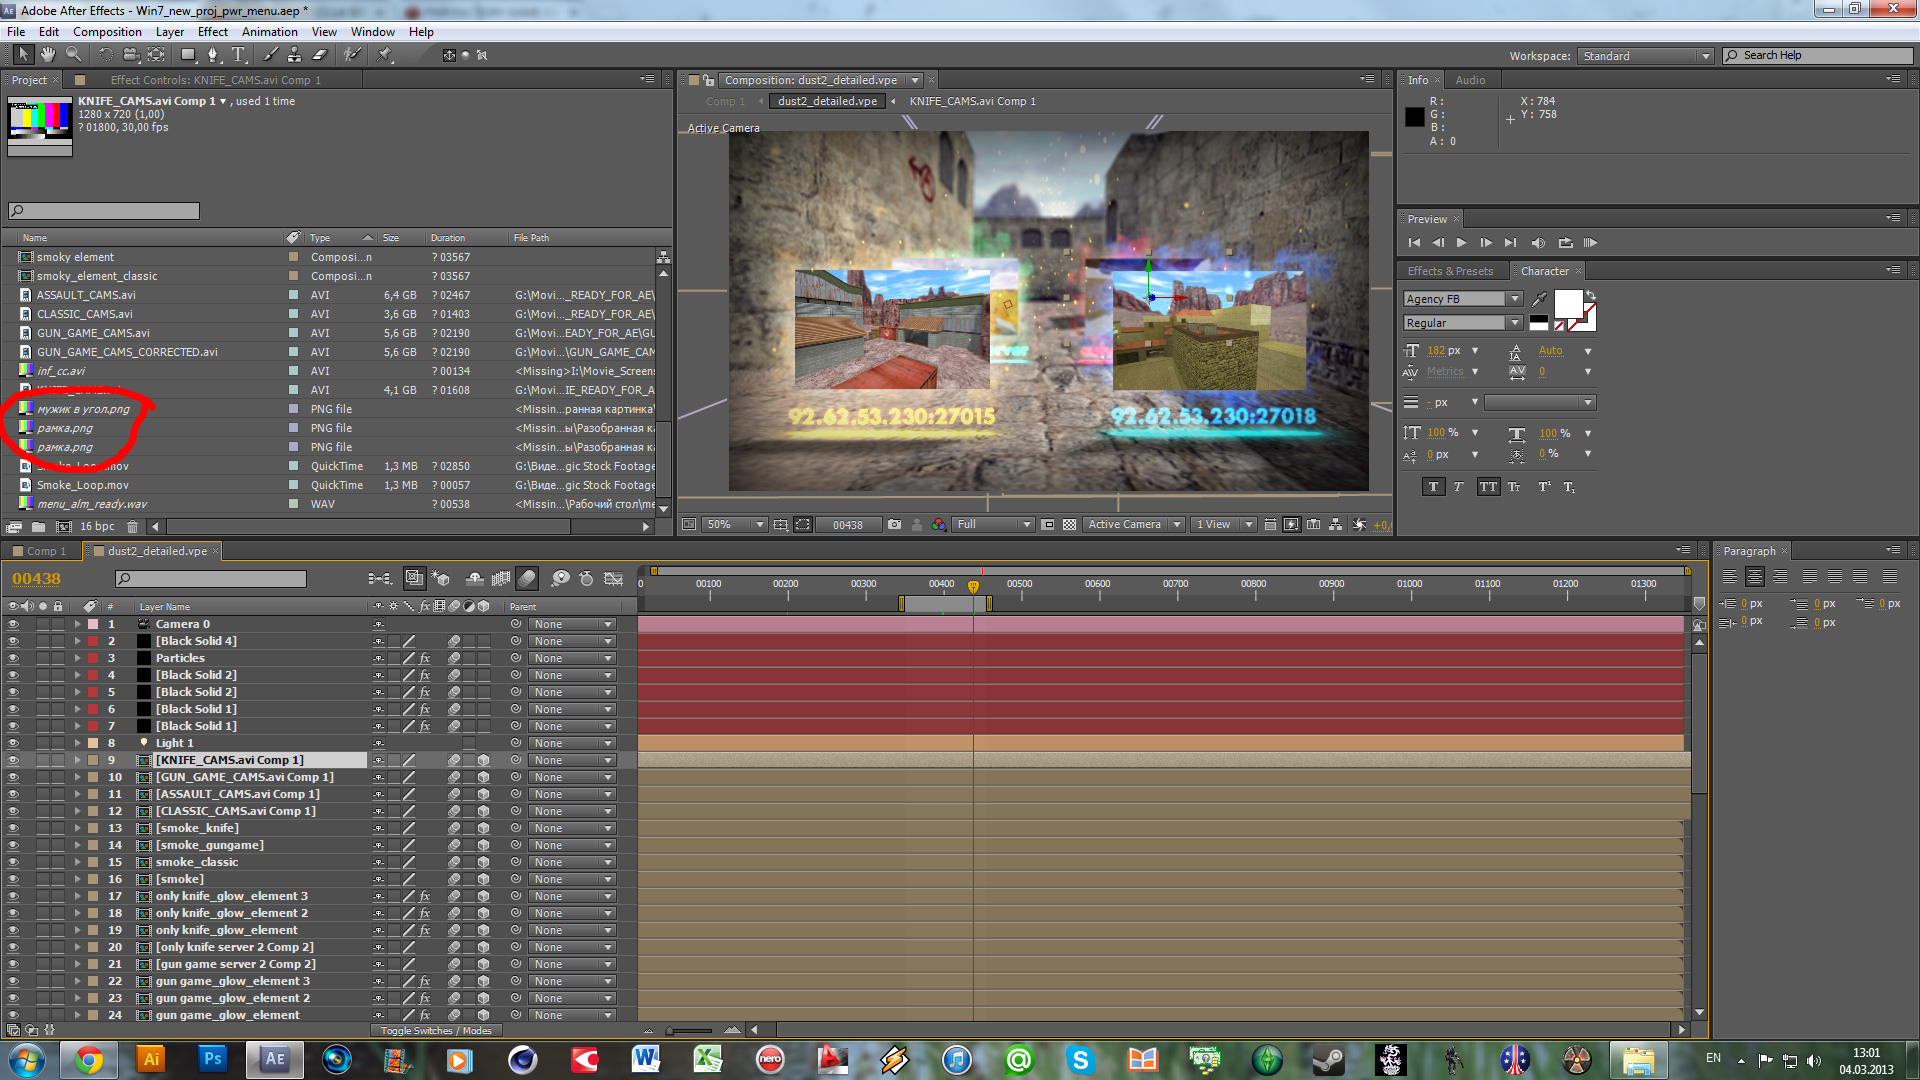This screenshot has width=1920, height=1080.
Task: Open the Full resolution dropdown
Action: tap(994, 525)
